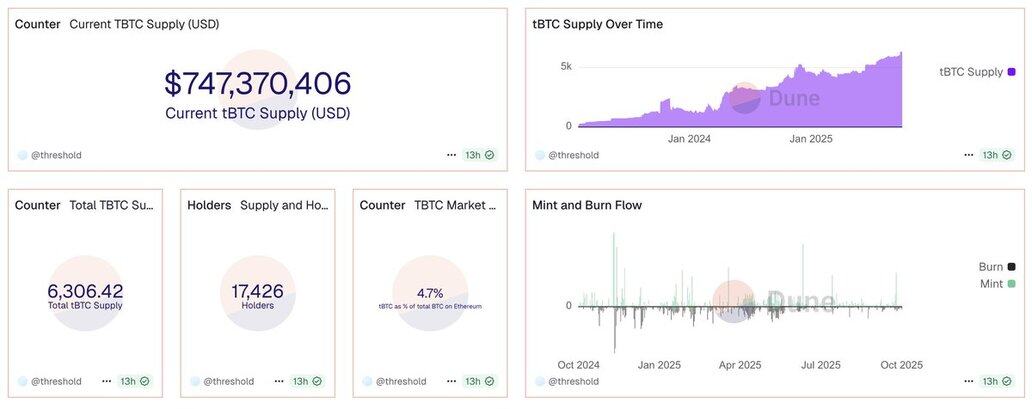Click the purple tBTC Supply color swatch
The image size is (1032, 409).
point(1012,72)
